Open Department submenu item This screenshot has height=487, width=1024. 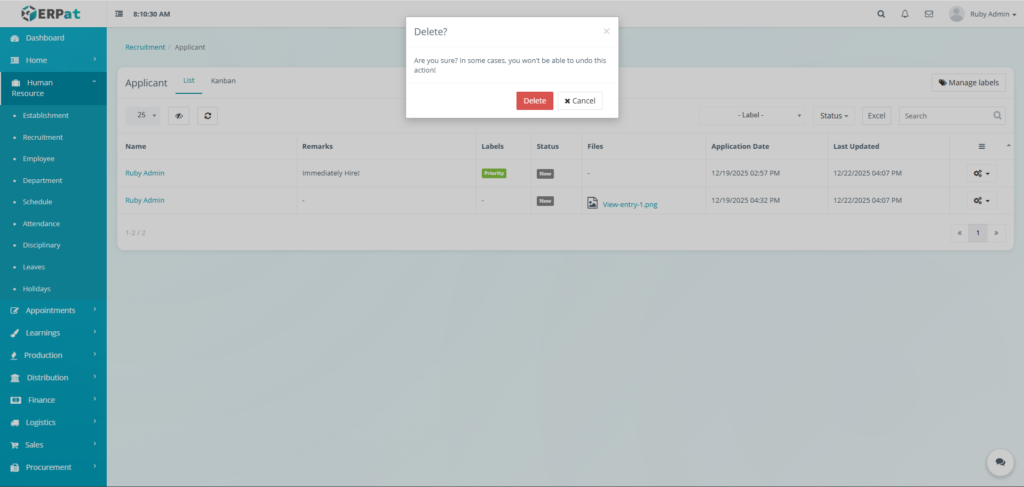tap(42, 180)
